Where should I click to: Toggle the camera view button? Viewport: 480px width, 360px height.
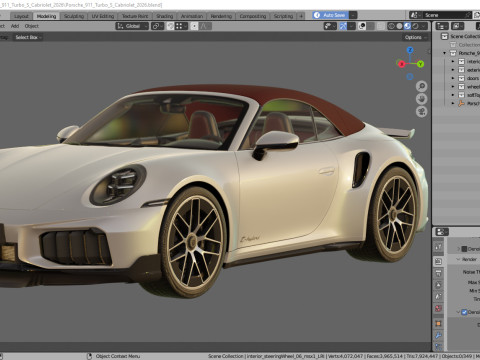tap(422, 112)
